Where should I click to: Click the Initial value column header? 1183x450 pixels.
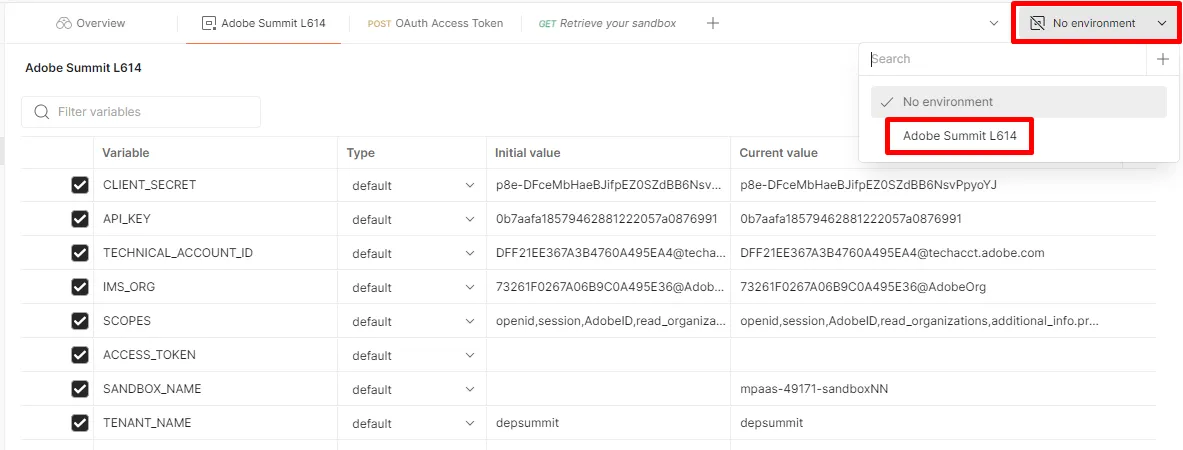coord(527,153)
